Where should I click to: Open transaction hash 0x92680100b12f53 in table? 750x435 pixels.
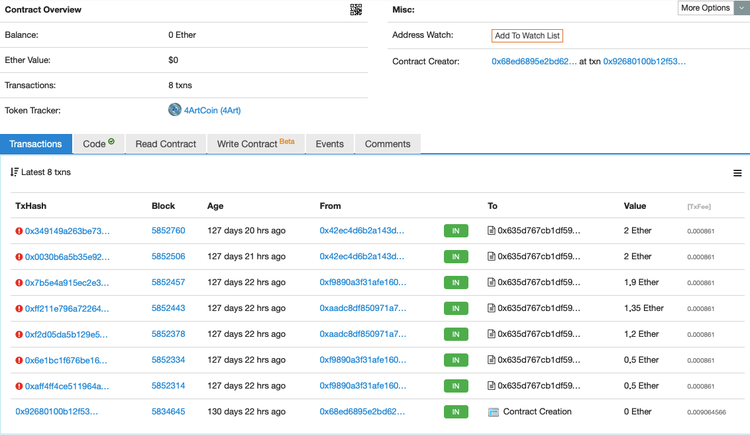[x=56, y=412]
